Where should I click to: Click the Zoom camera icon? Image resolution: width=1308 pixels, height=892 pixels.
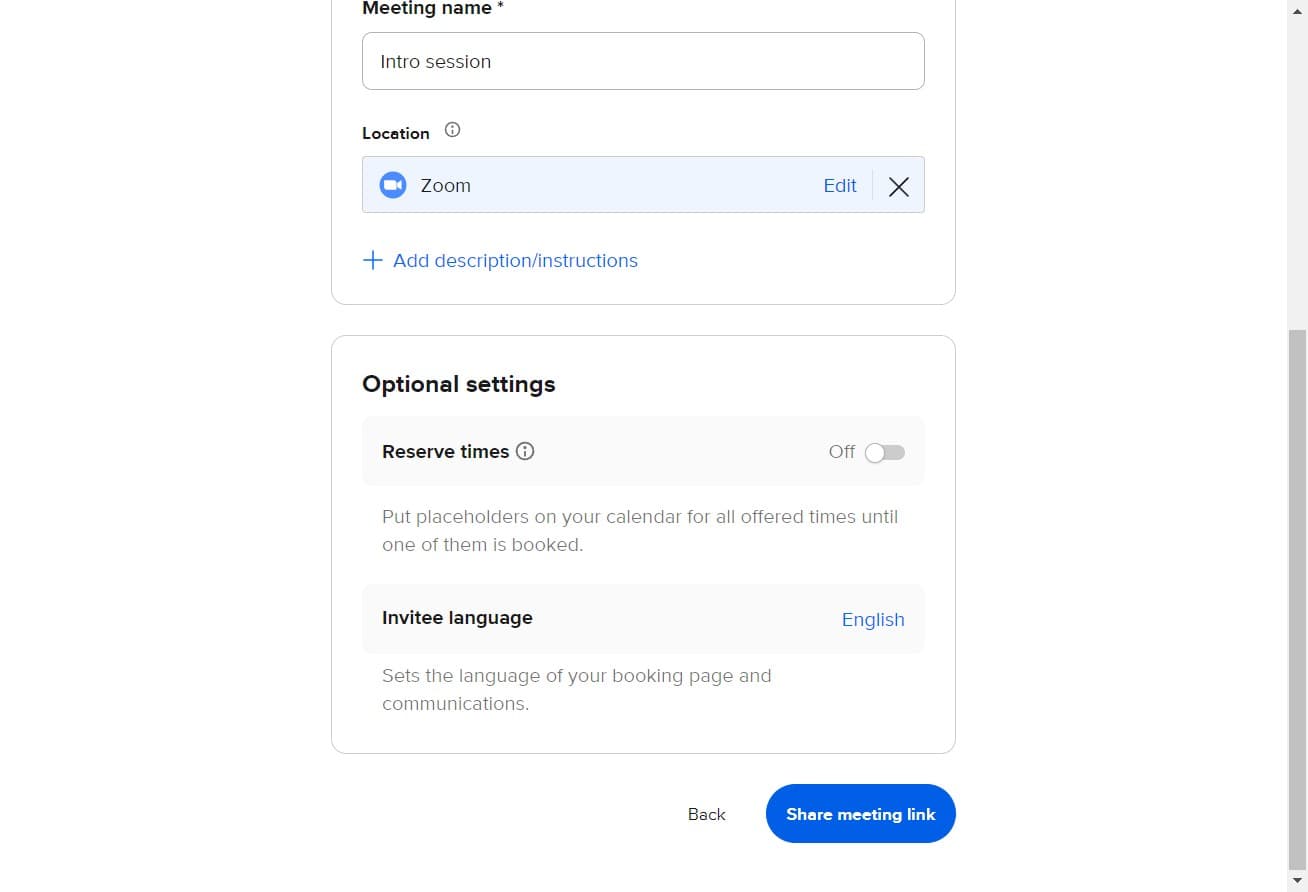pos(393,185)
